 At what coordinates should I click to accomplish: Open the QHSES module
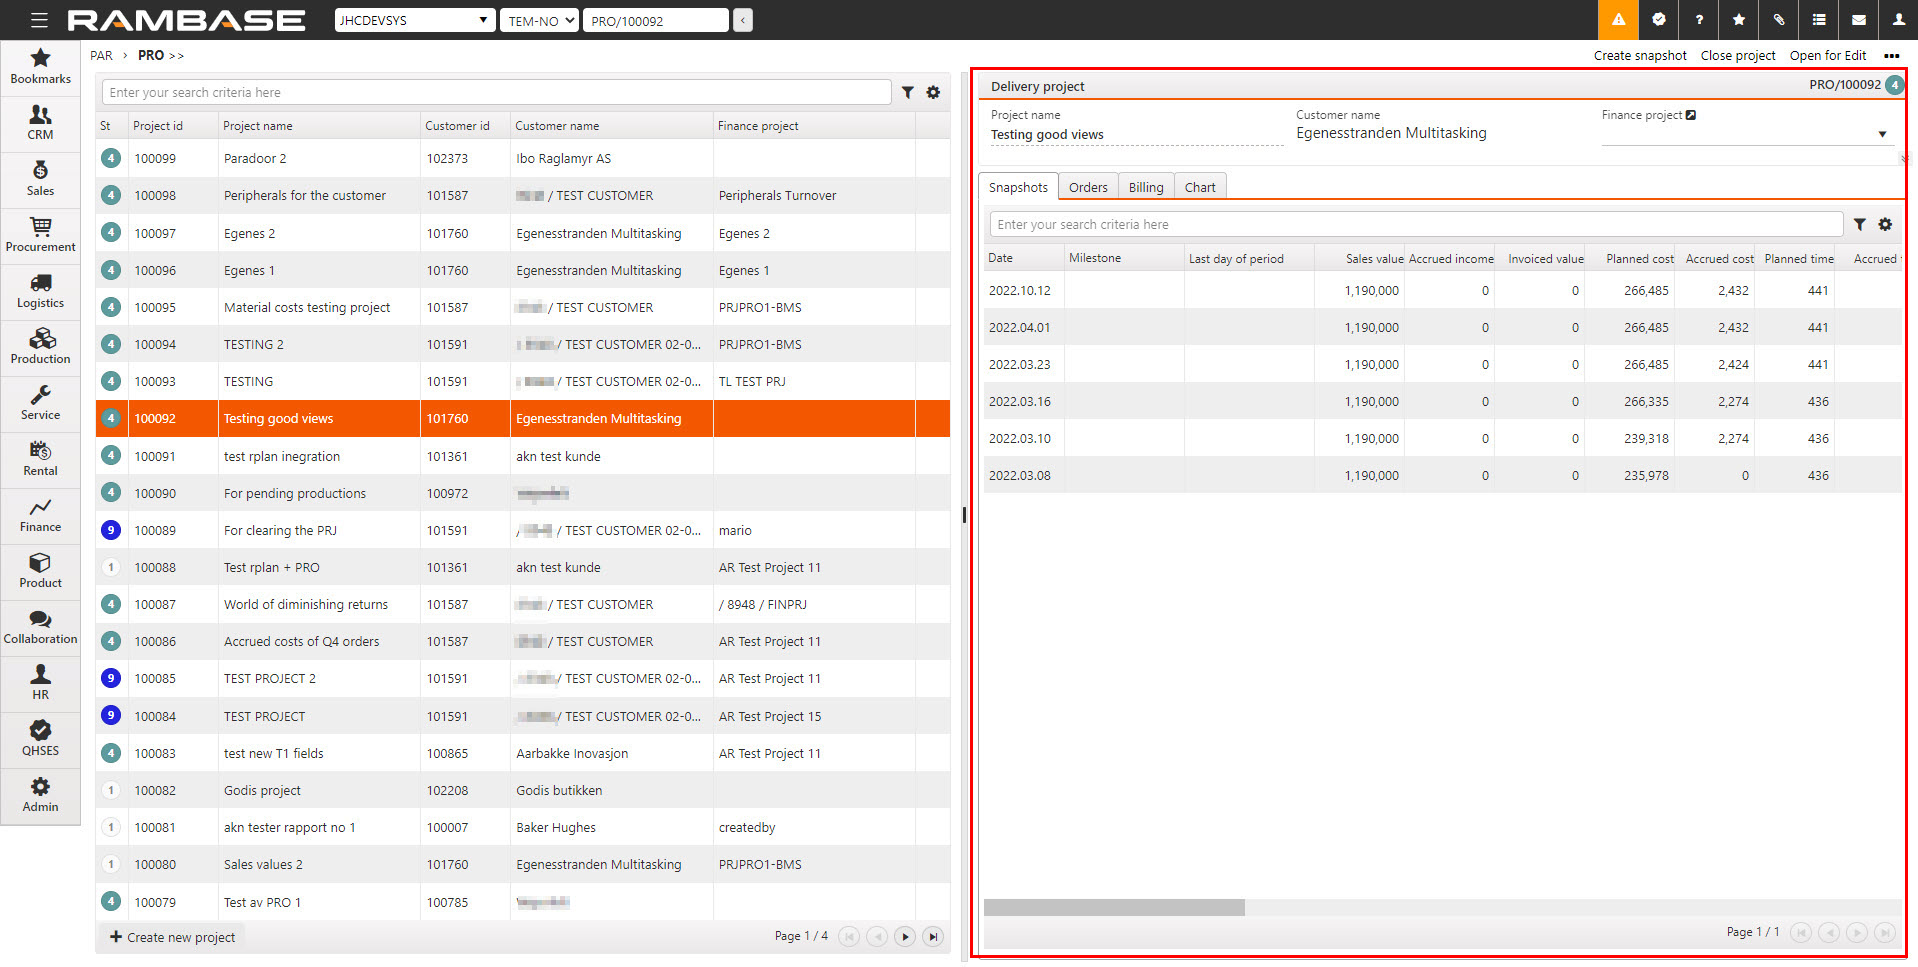40,738
